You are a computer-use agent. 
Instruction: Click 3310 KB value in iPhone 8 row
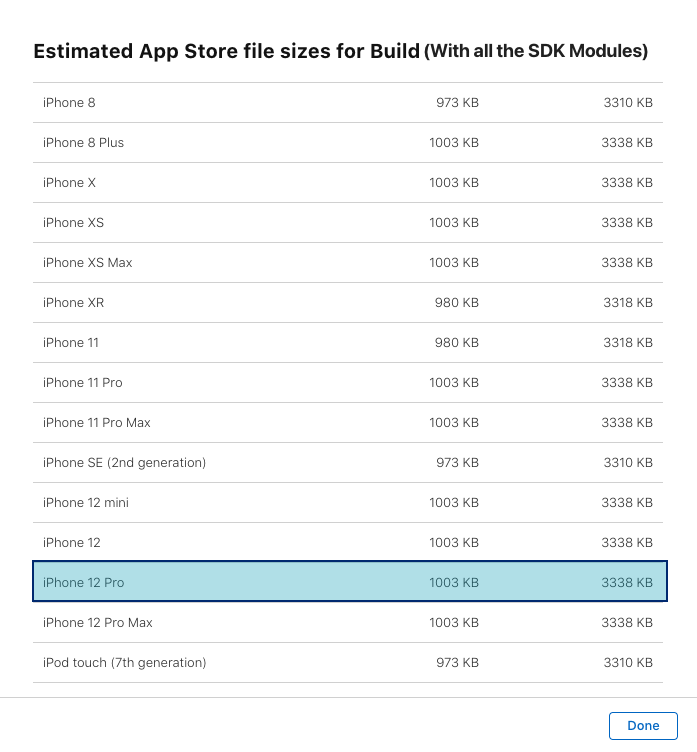coord(628,103)
